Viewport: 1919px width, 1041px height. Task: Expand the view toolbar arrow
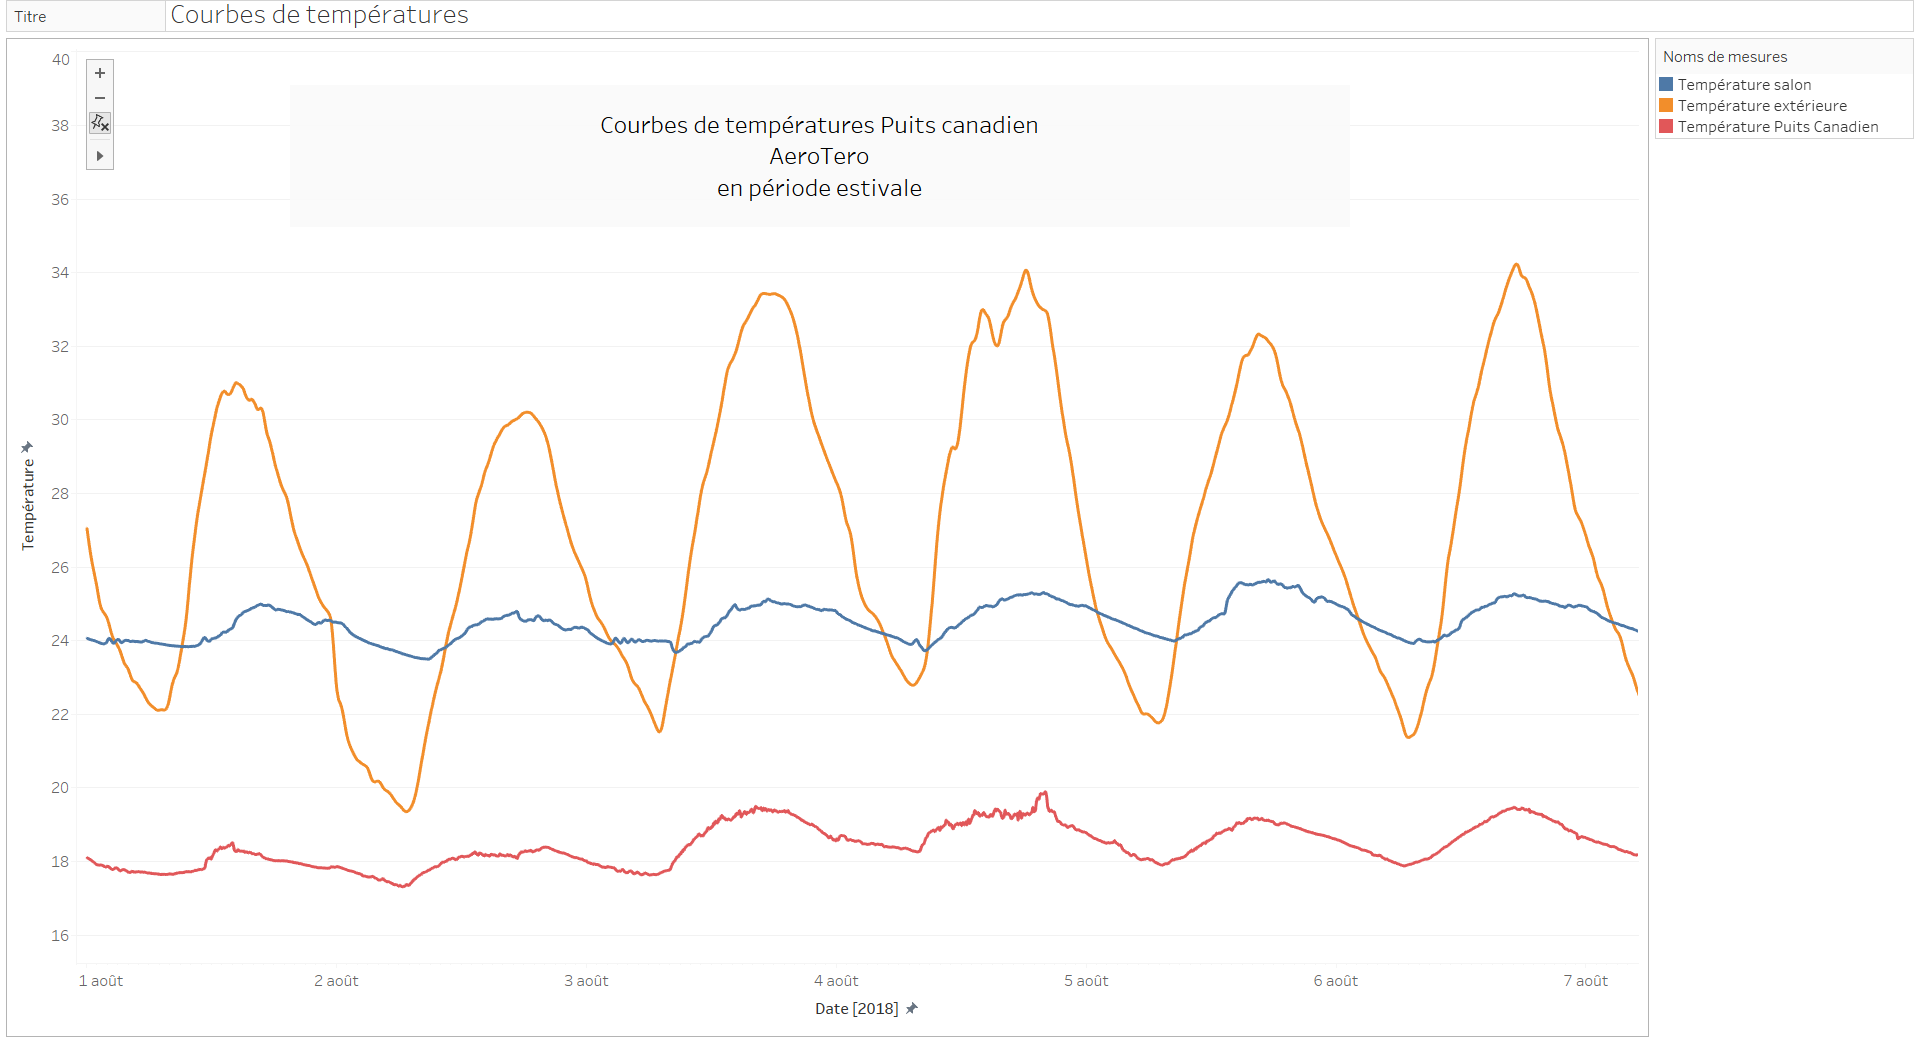(100, 156)
